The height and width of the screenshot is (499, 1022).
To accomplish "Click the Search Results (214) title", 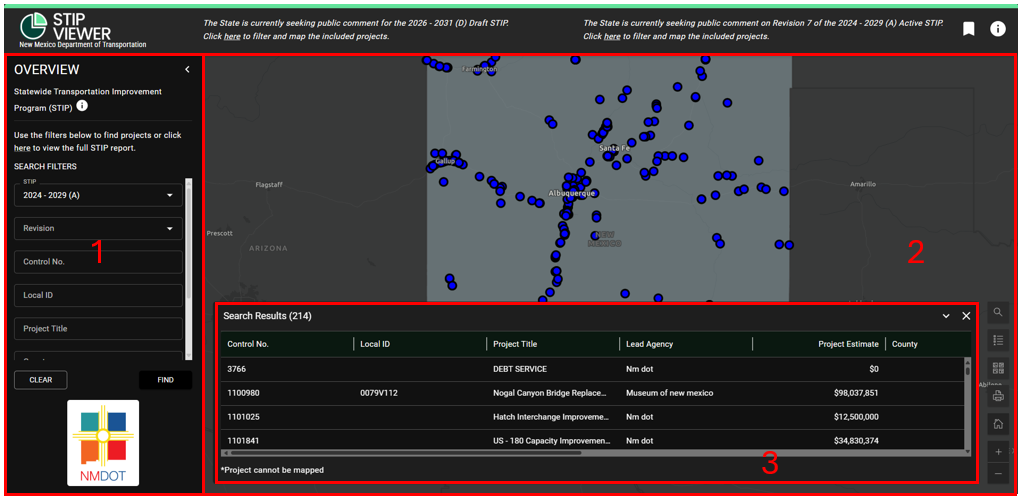I will click(x=267, y=316).
